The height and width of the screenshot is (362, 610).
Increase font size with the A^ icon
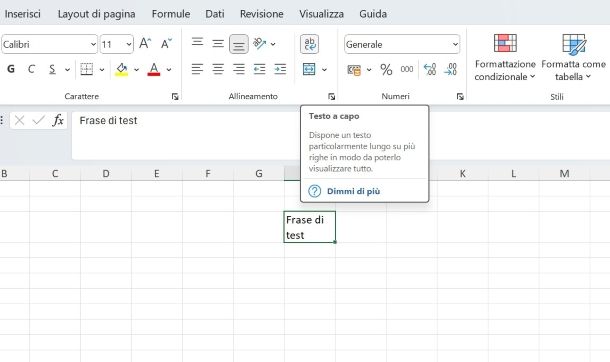145,44
